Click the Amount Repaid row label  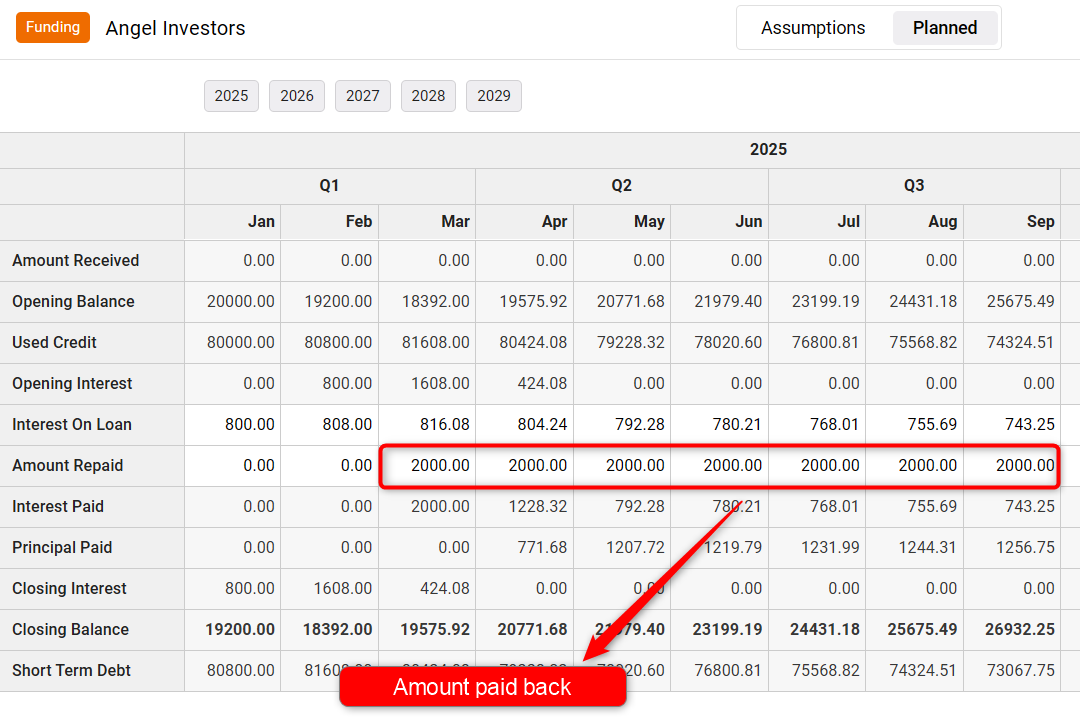point(68,466)
